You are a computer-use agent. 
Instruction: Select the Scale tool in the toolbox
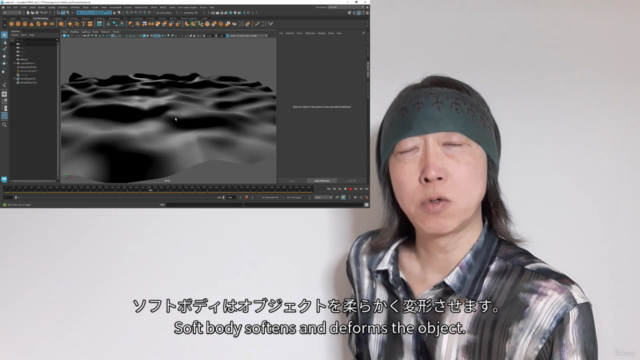(4, 71)
